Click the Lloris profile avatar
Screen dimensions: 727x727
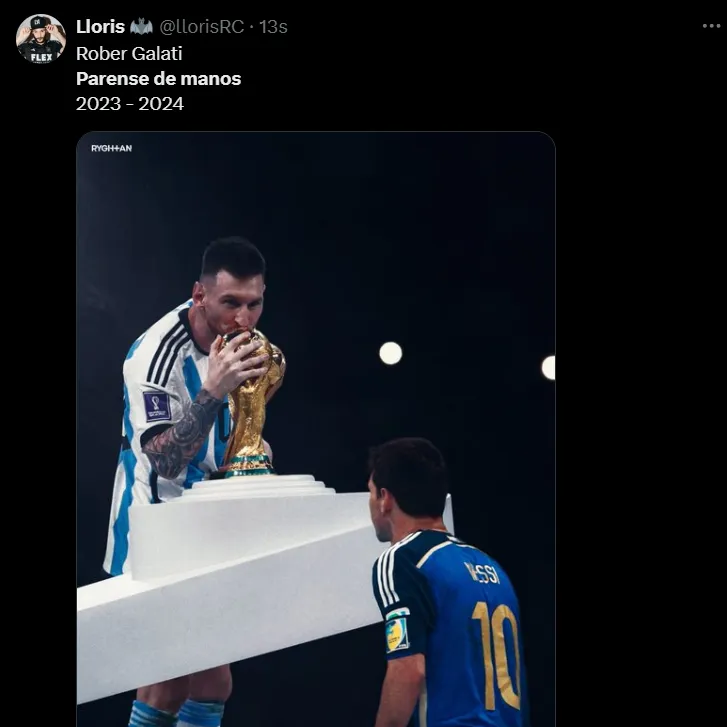[x=40, y=39]
